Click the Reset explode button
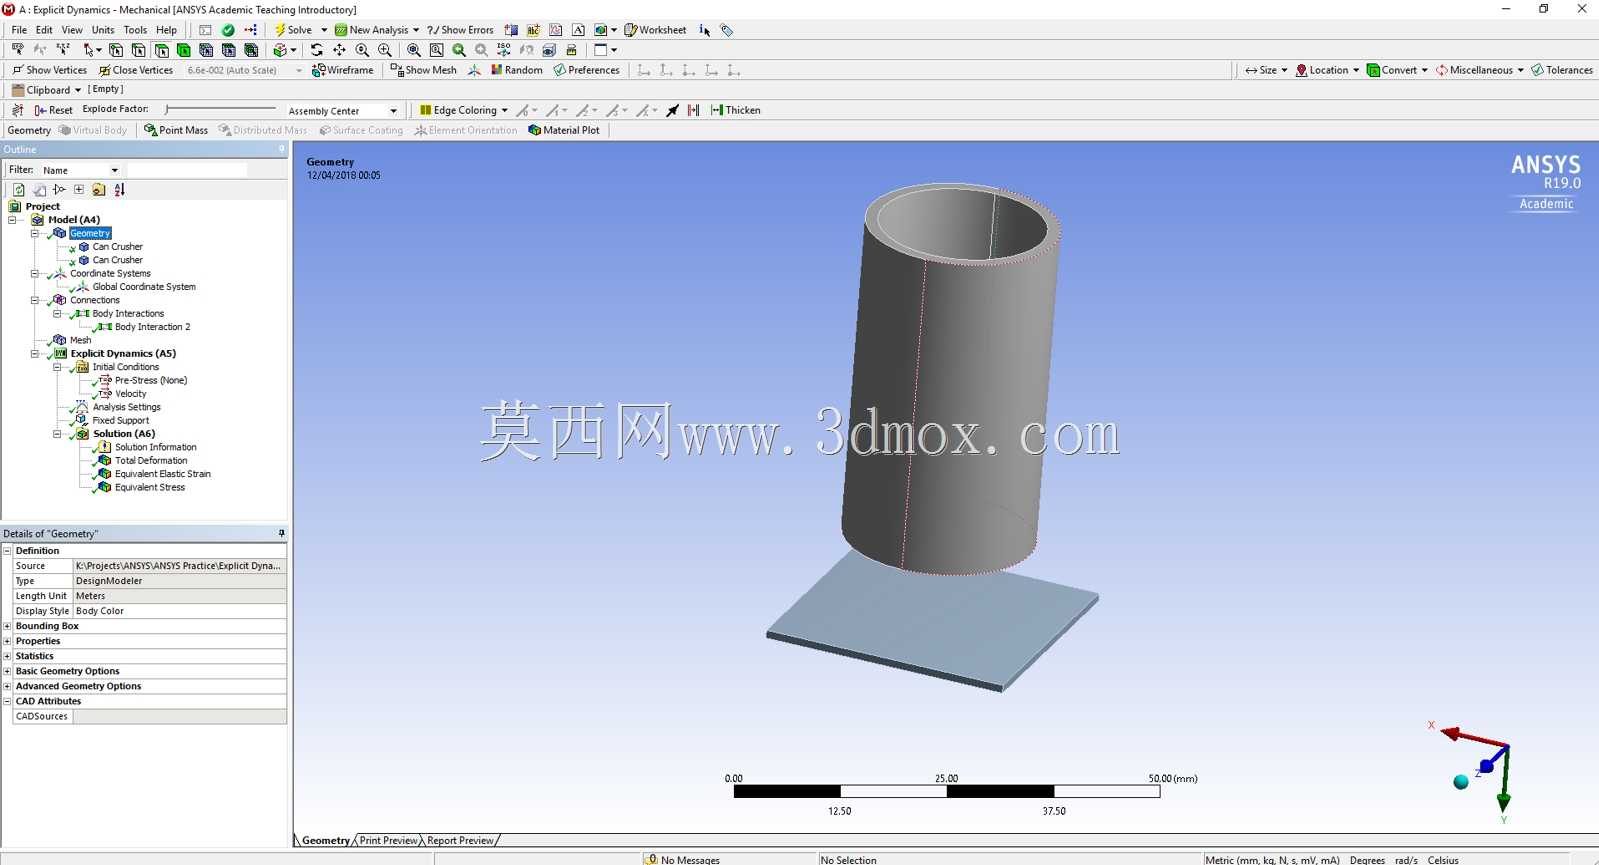The width and height of the screenshot is (1599, 865). coord(53,110)
